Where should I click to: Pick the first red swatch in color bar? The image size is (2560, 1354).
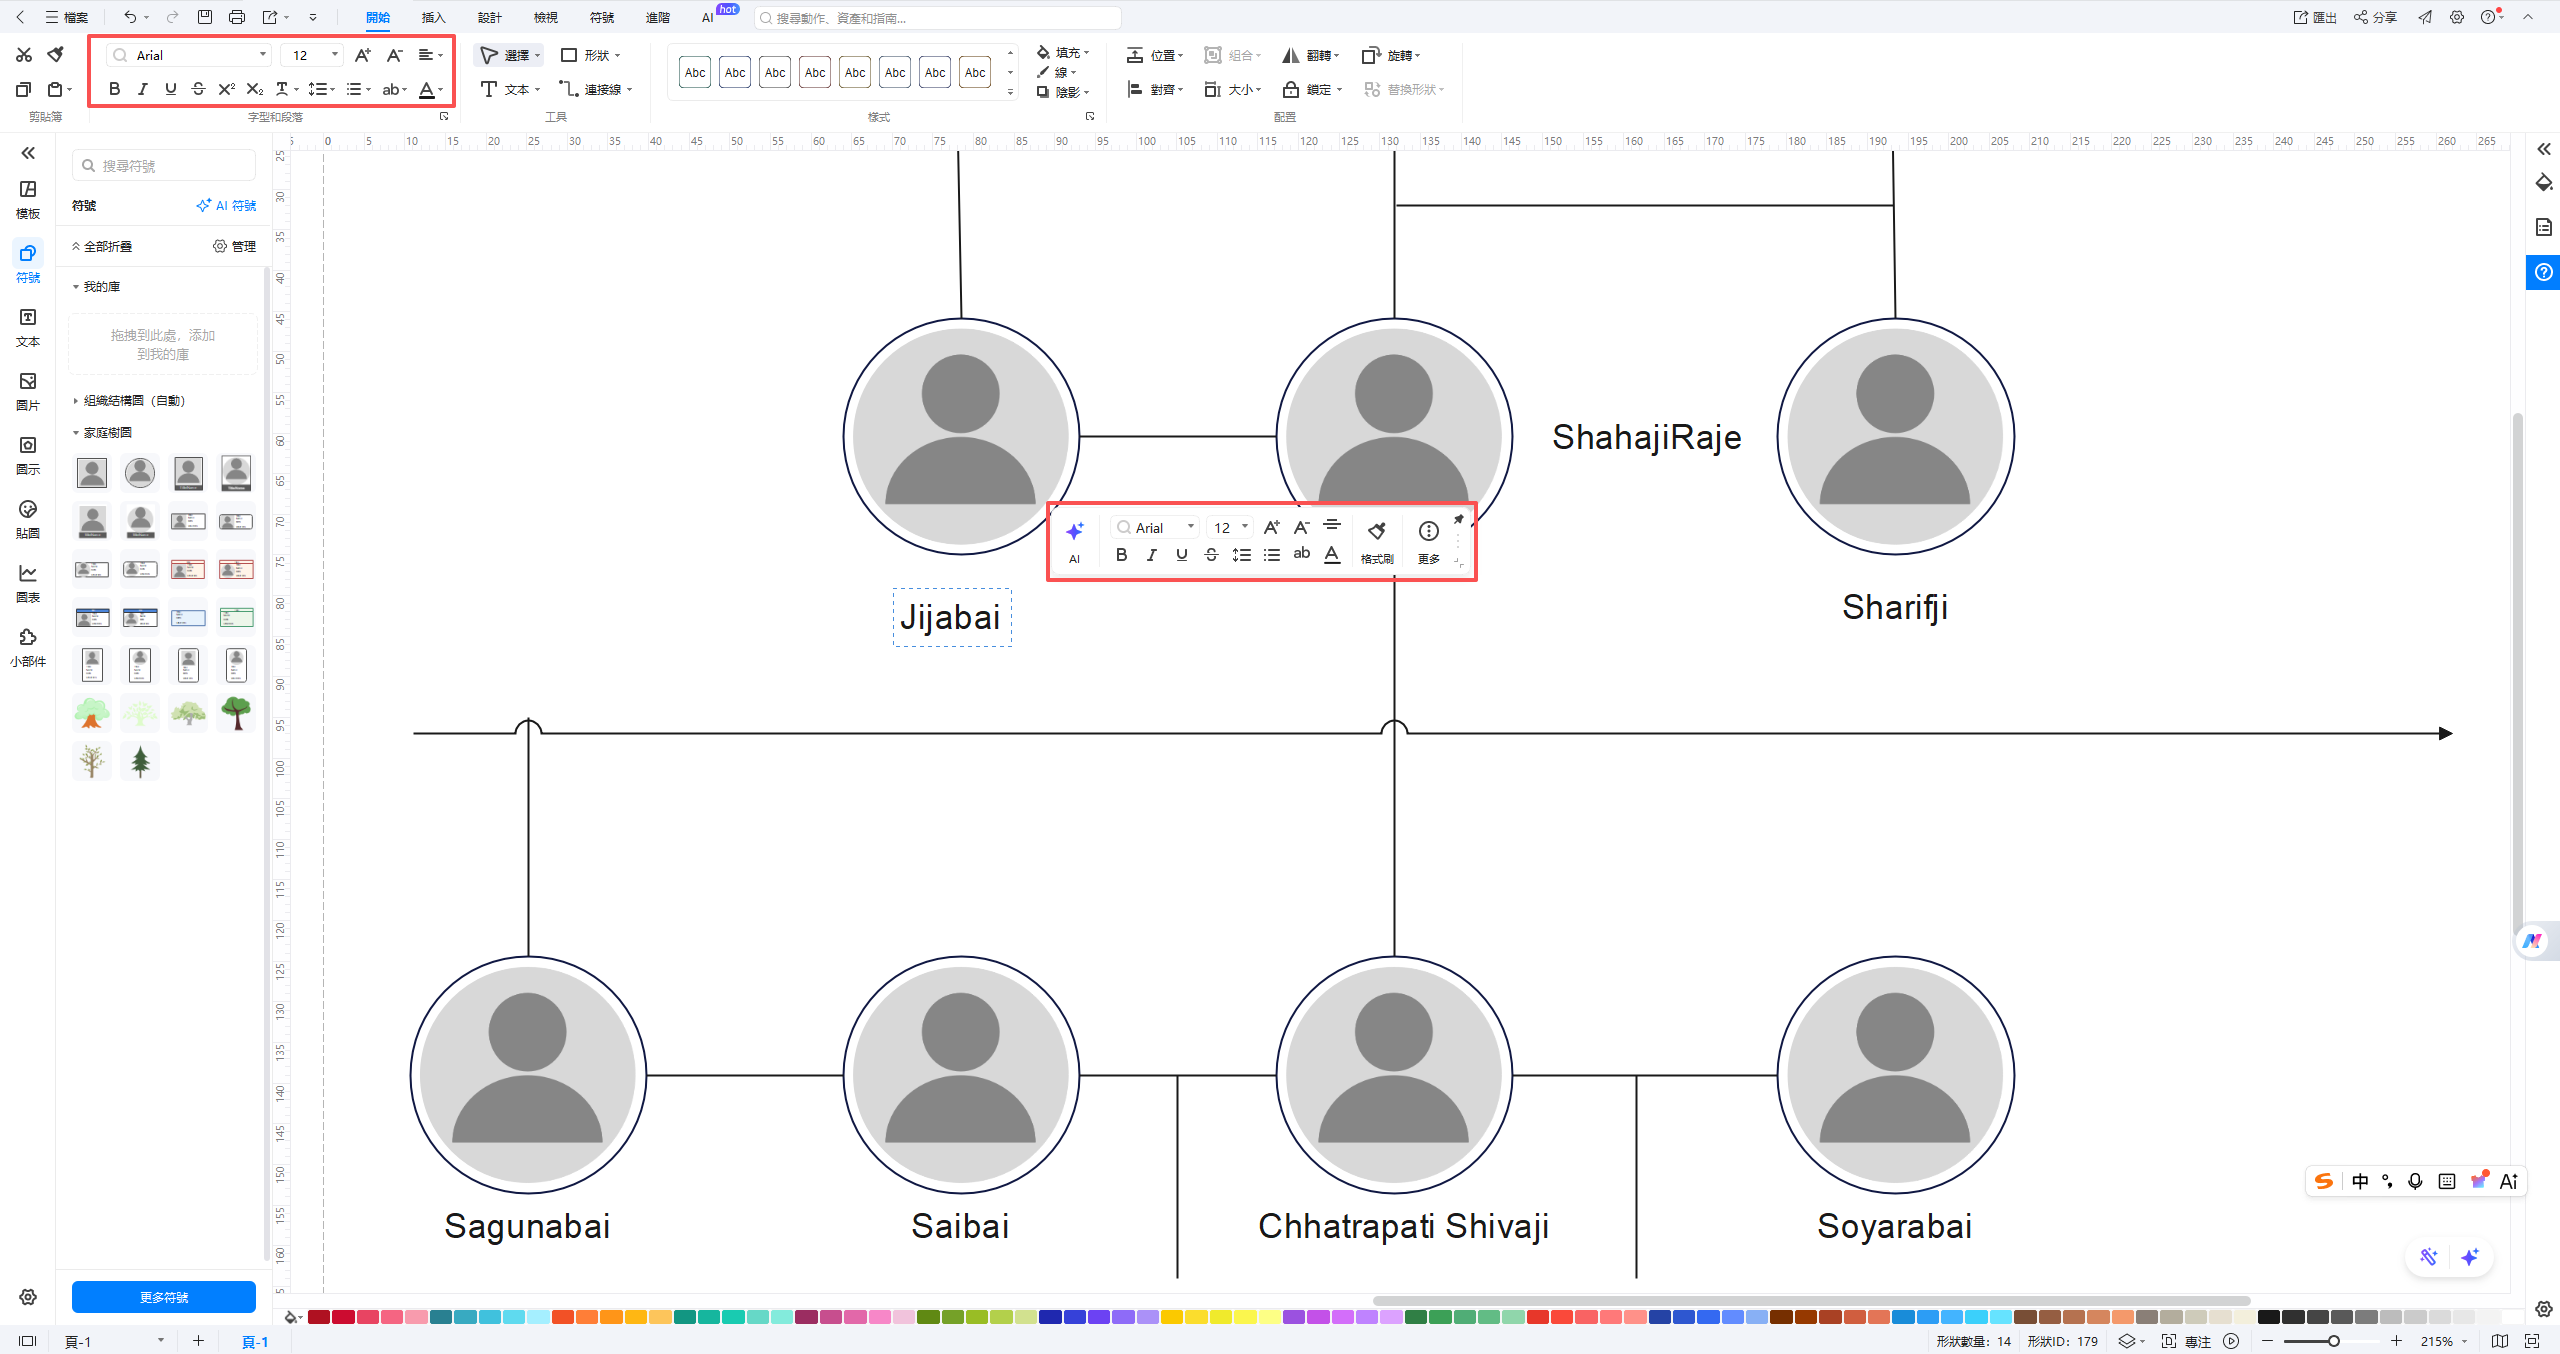click(318, 1317)
